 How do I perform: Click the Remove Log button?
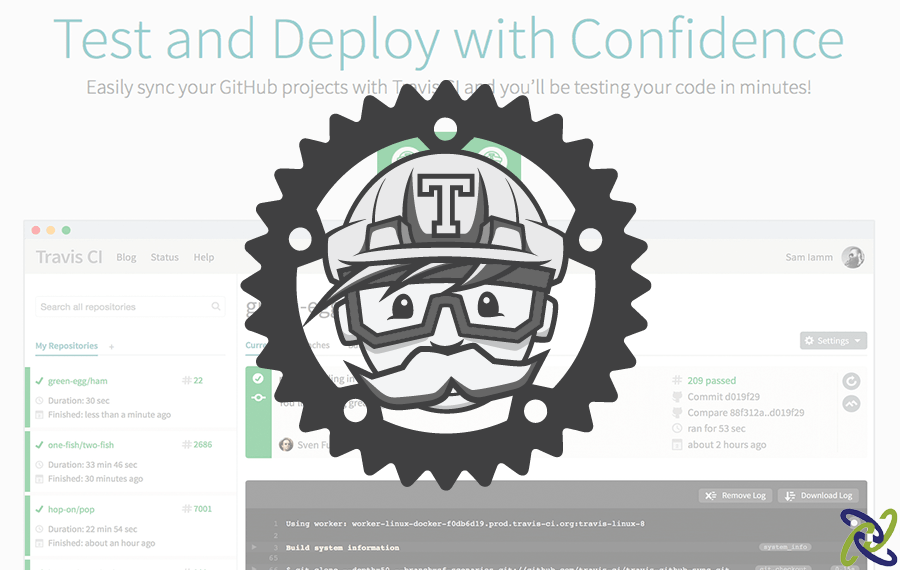point(736,495)
